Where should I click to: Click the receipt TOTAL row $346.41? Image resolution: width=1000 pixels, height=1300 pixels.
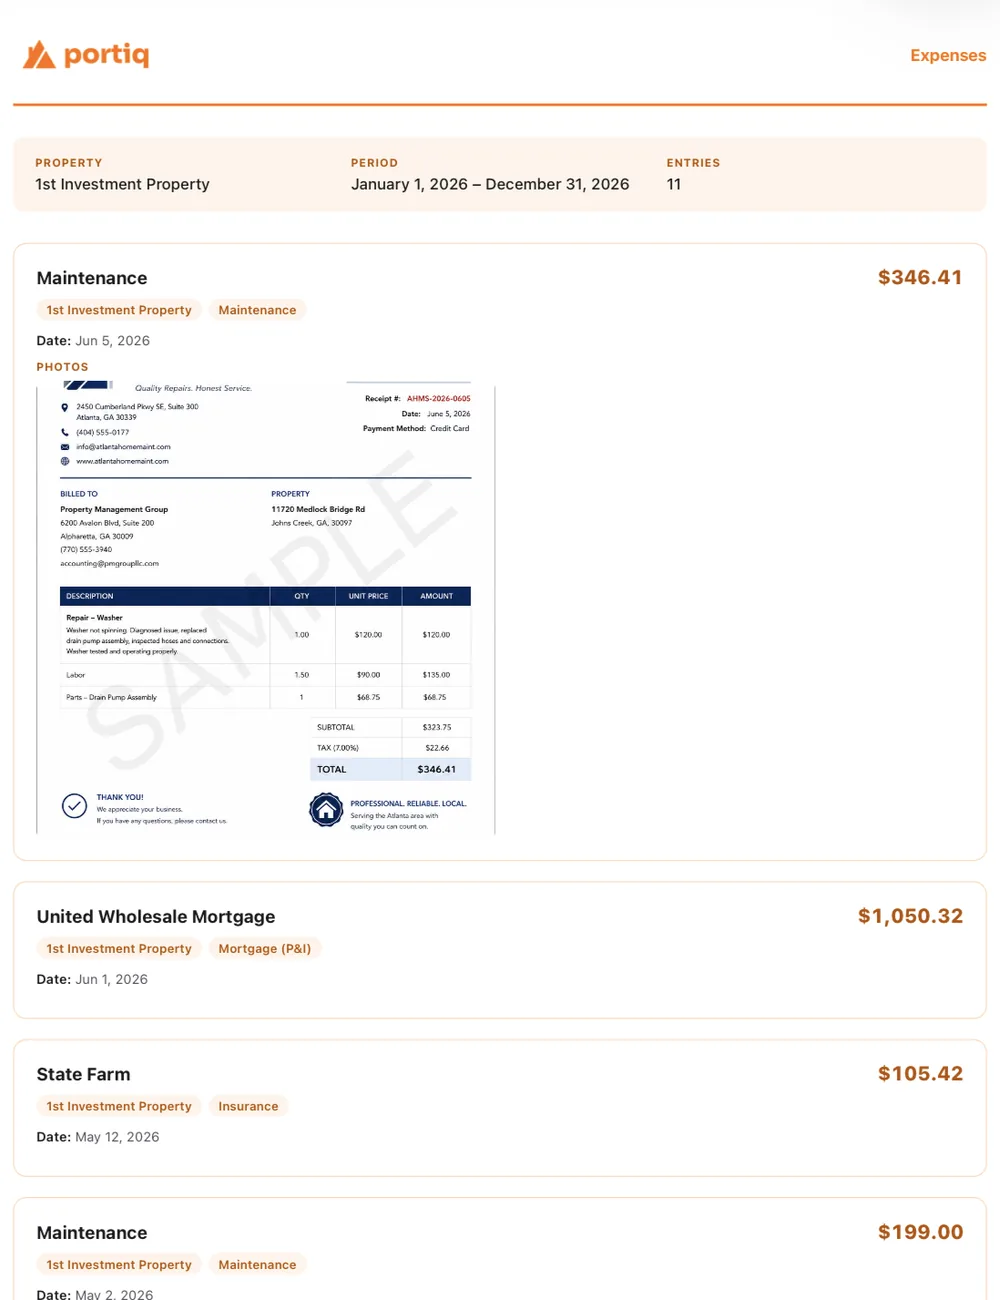[390, 769]
